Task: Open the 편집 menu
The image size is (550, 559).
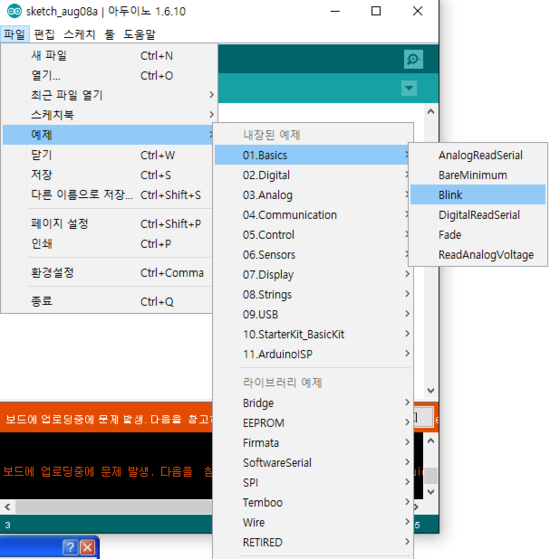Action: point(44,35)
